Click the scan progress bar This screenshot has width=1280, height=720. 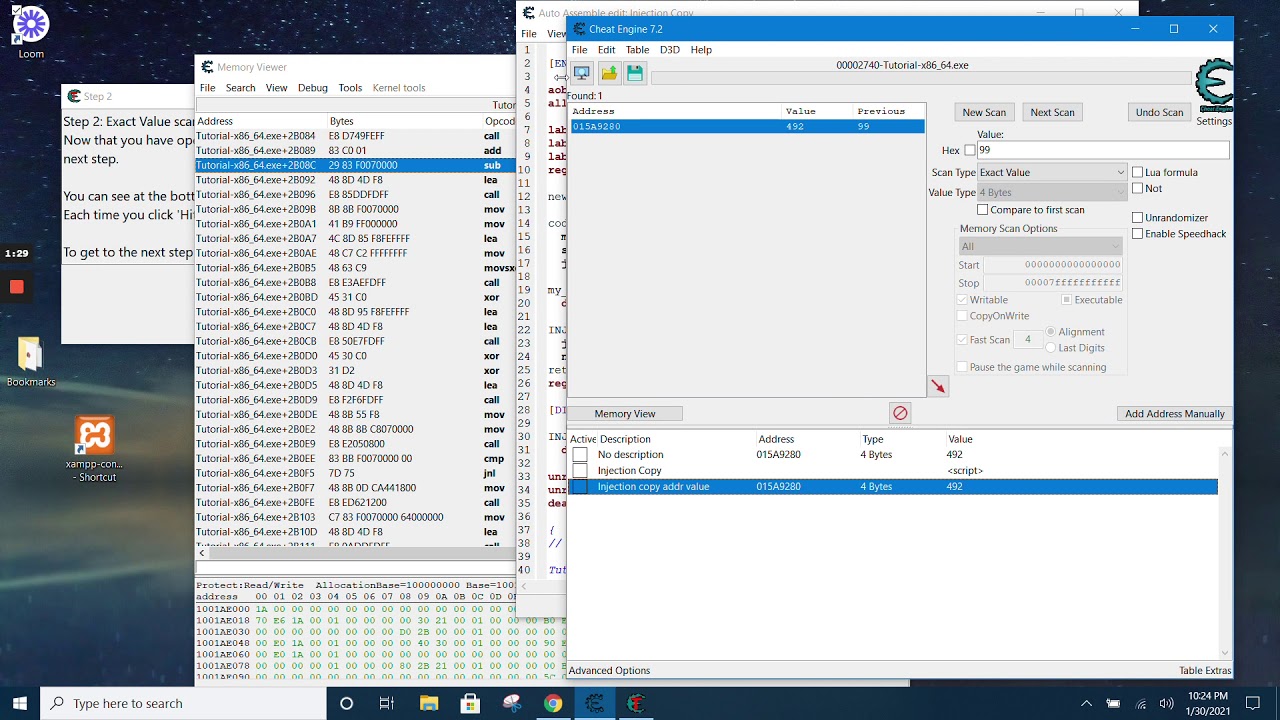coord(921,78)
